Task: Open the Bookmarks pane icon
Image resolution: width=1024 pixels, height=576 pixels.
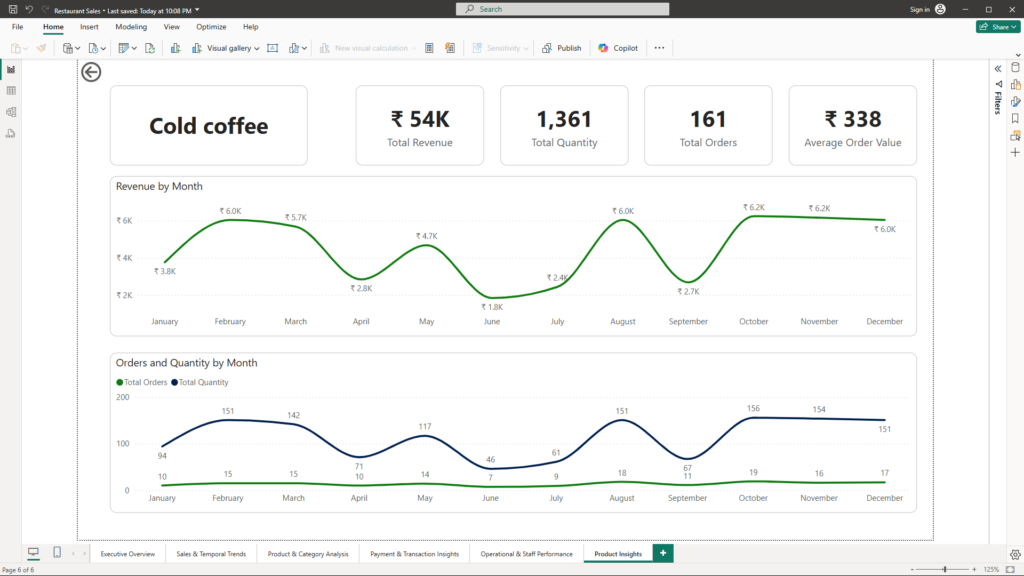Action: [1015, 118]
